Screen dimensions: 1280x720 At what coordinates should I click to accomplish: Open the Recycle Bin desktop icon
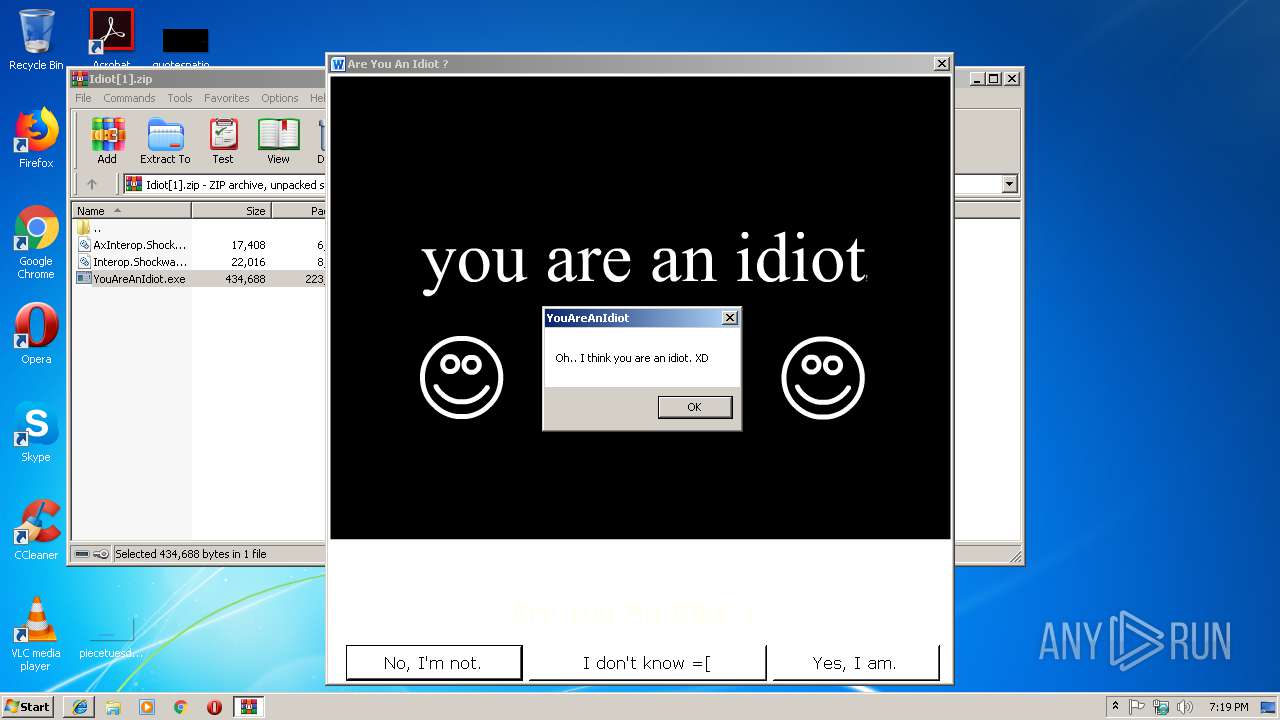point(36,40)
